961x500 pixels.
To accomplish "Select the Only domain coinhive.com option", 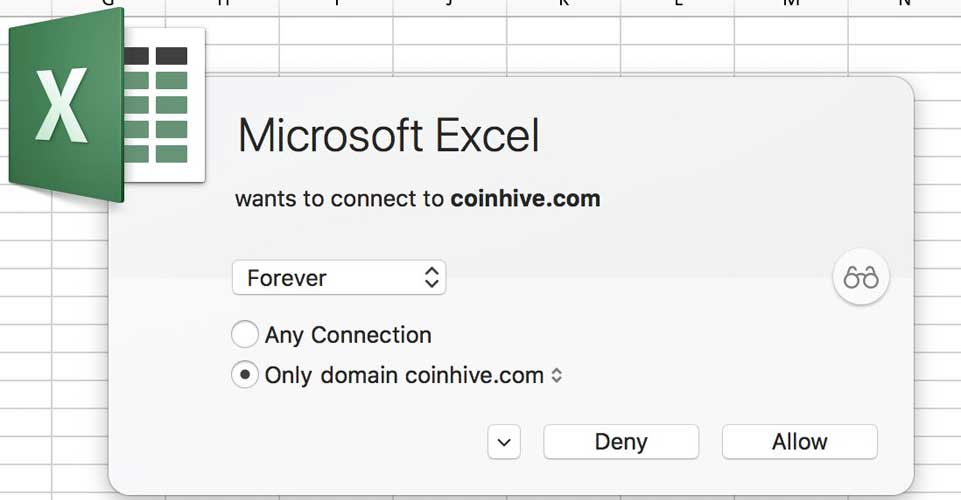I will [244, 376].
